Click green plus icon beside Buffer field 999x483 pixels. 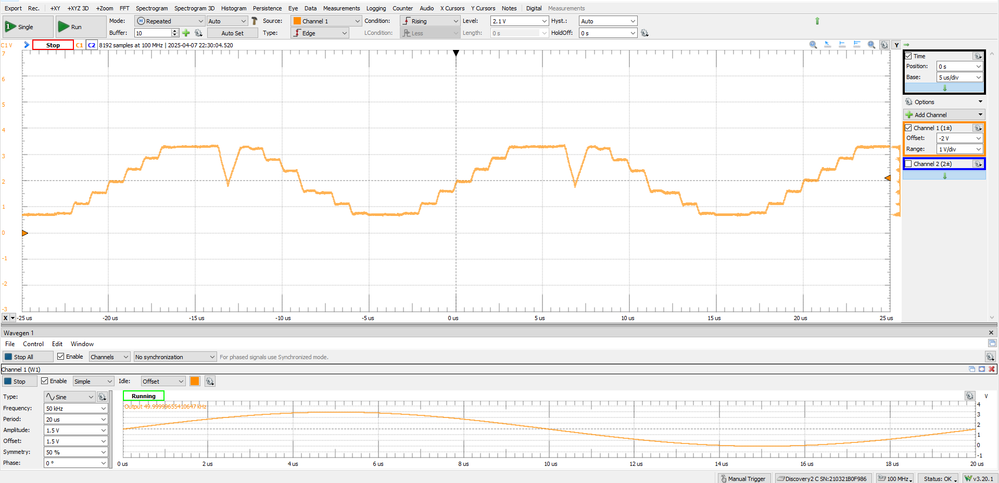click(x=186, y=32)
